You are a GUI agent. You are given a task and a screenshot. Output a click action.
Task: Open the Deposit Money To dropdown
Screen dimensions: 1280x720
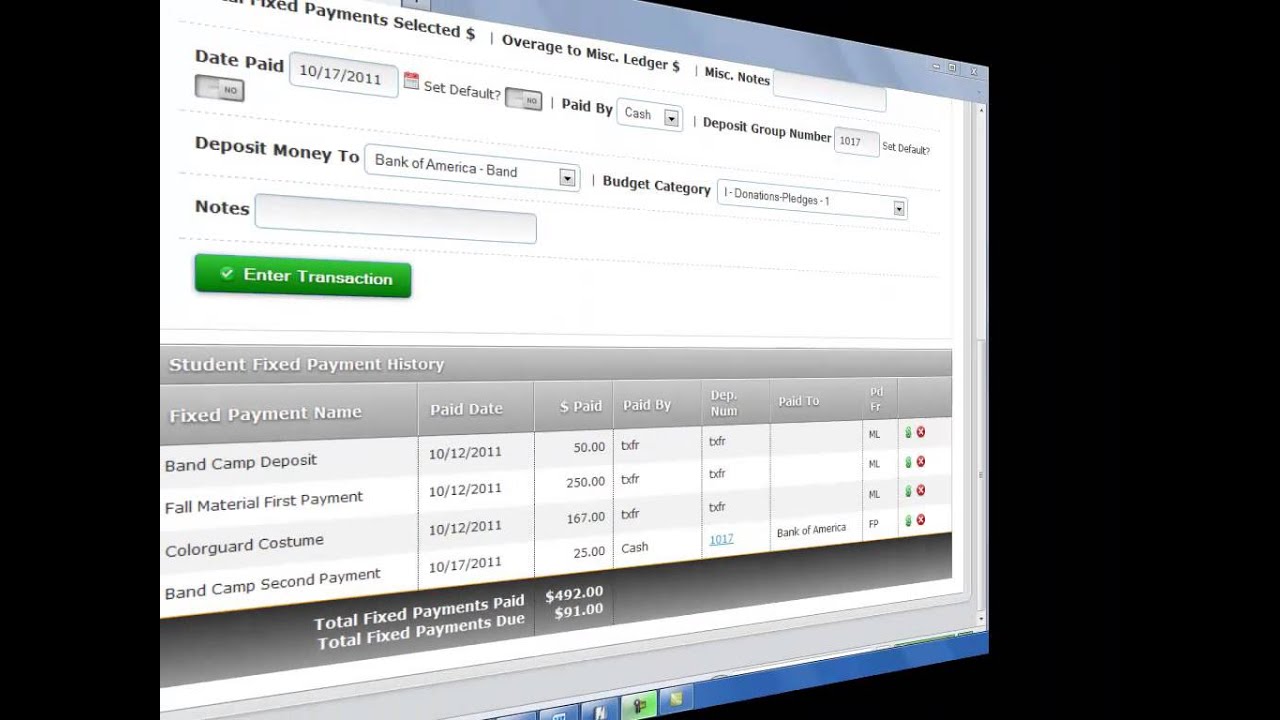[471, 168]
